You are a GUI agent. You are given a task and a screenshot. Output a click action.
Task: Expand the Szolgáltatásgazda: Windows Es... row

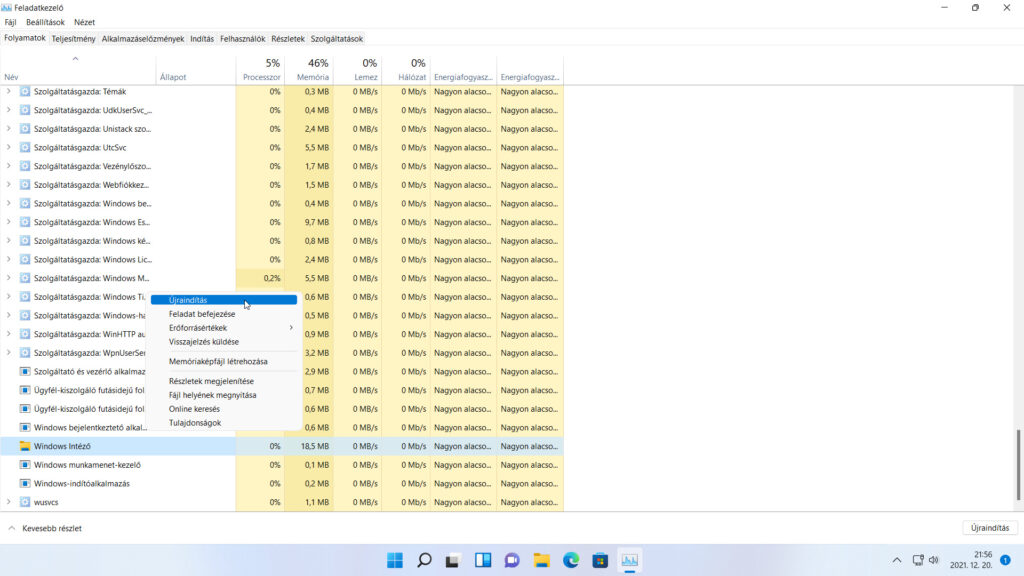[x=8, y=222]
